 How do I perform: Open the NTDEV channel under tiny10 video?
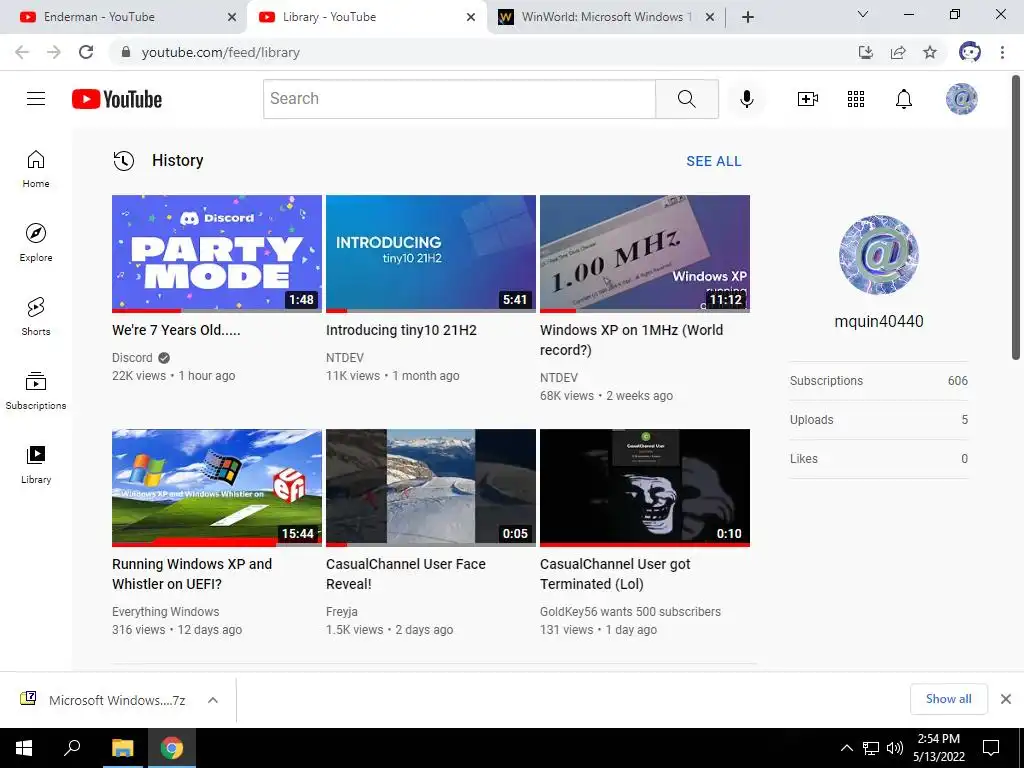point(345,358)
